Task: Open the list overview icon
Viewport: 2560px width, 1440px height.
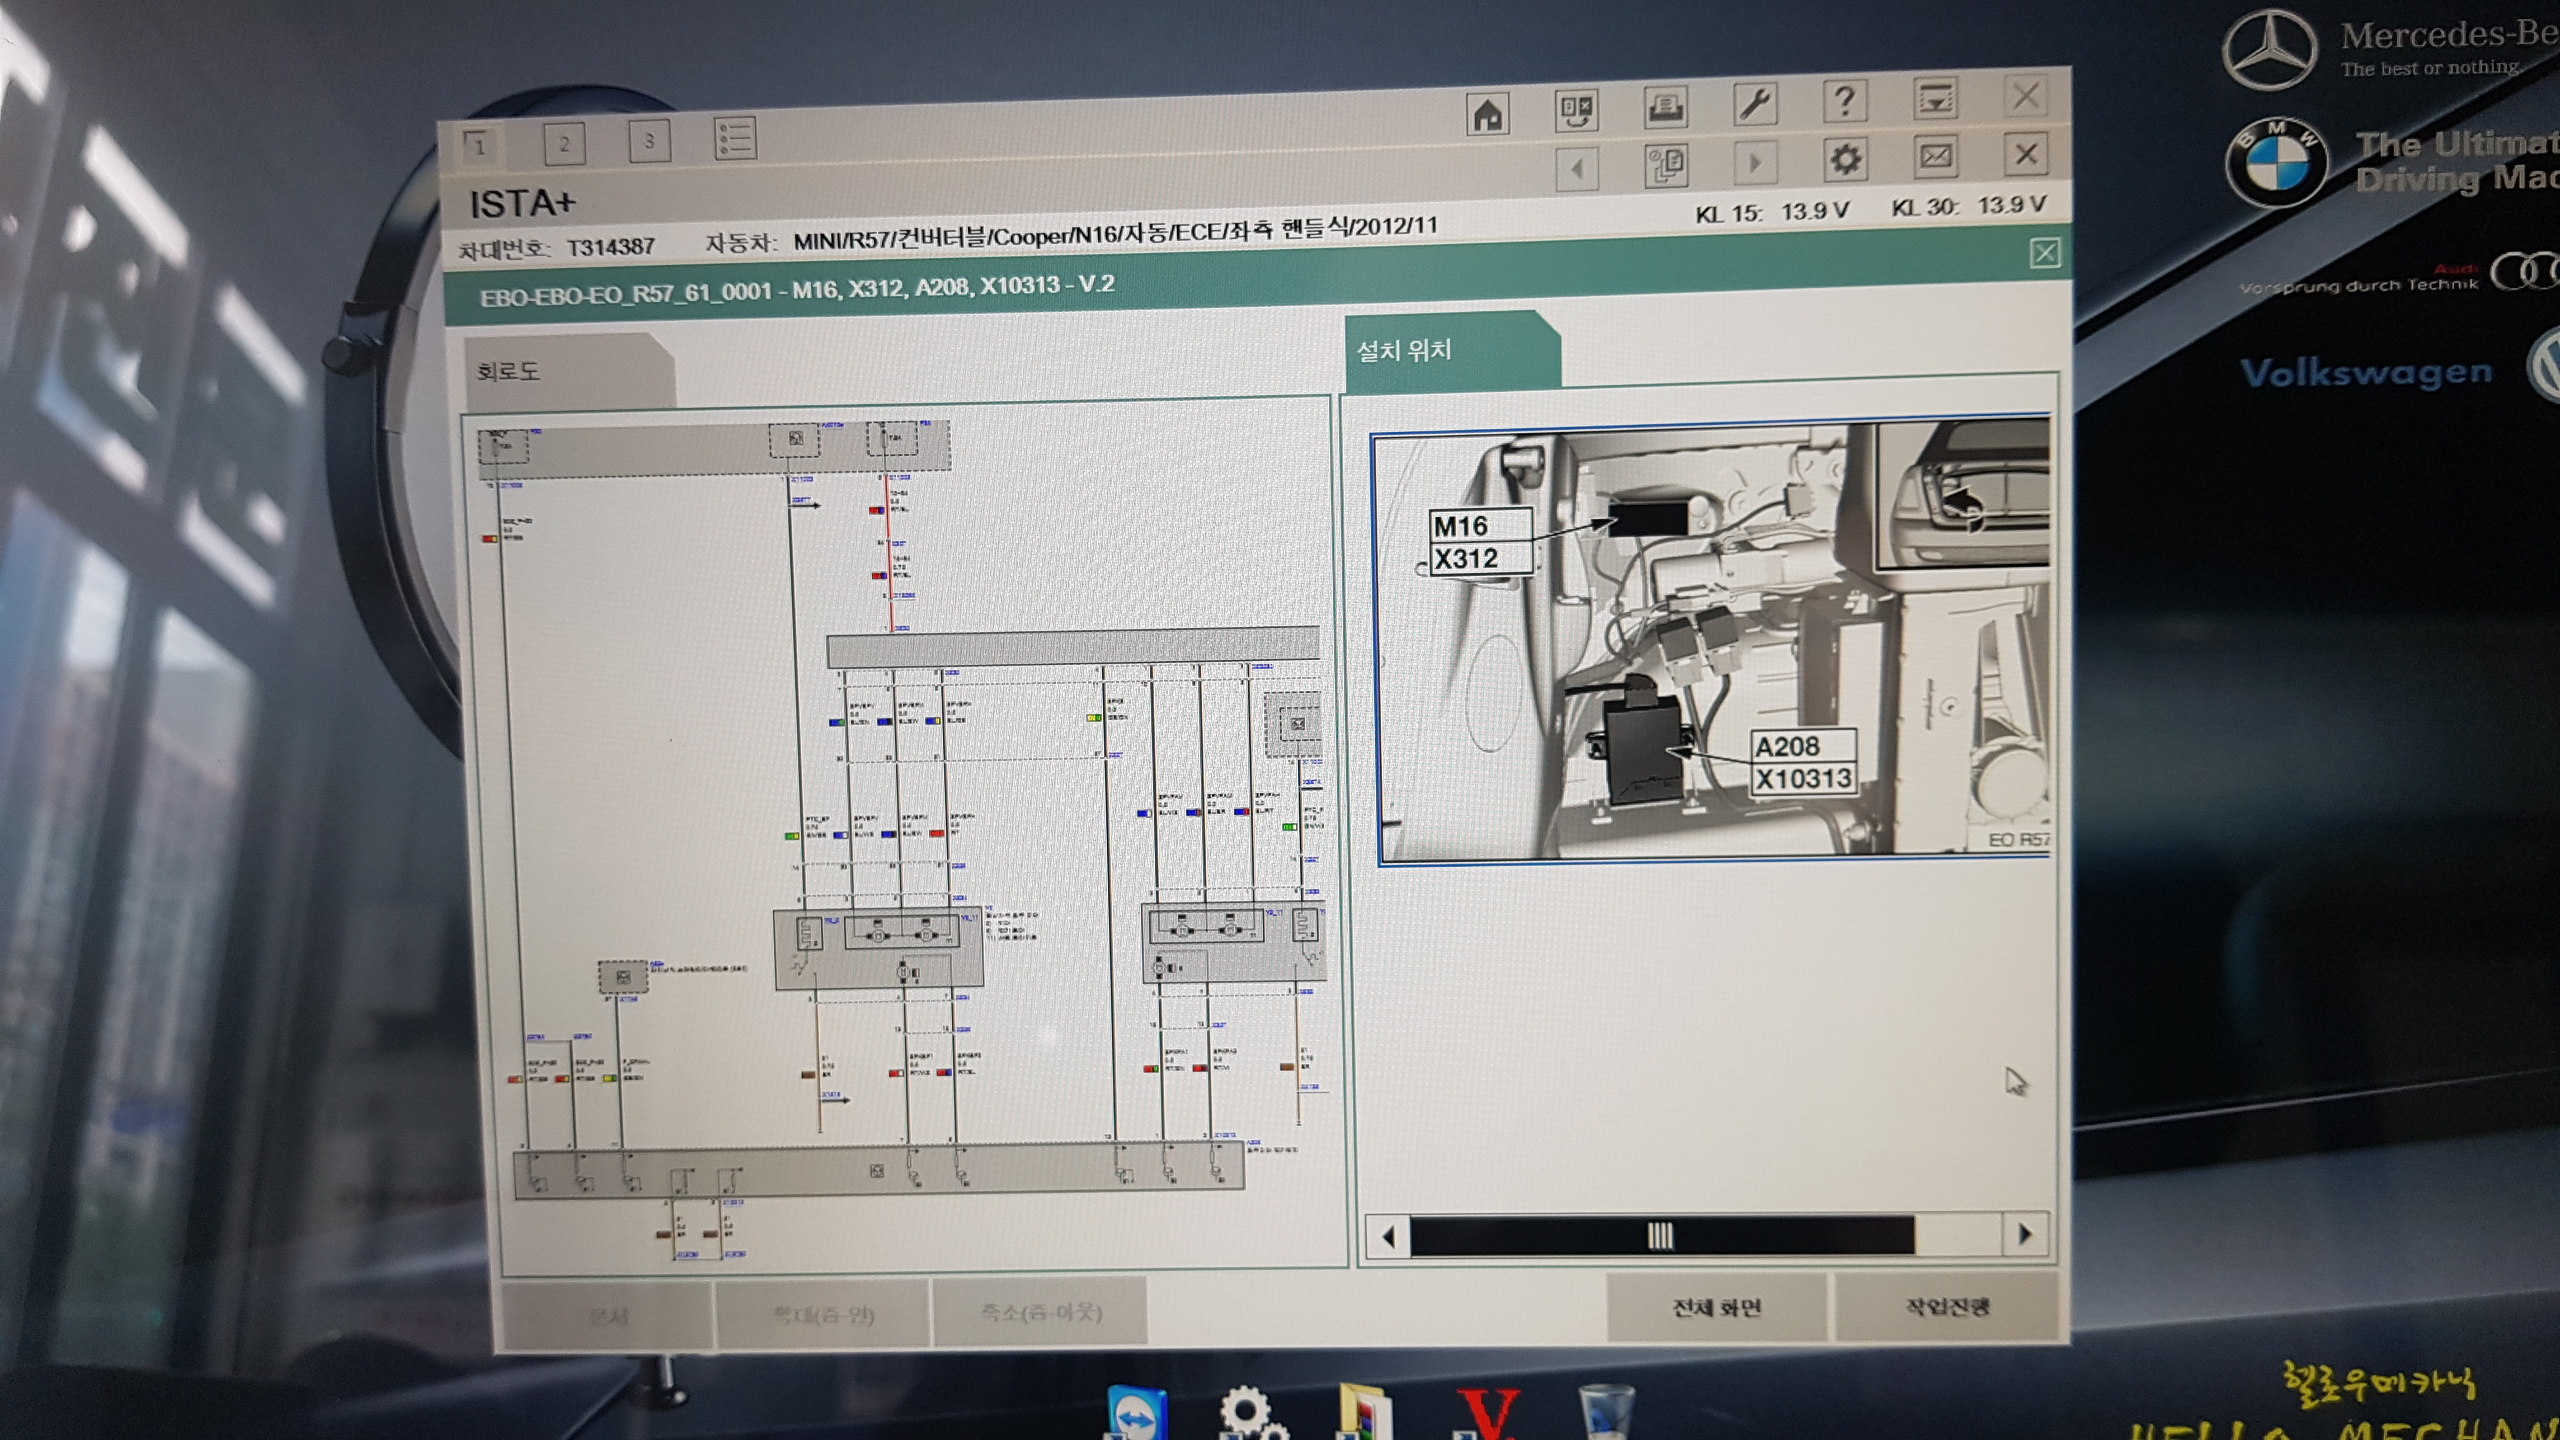Action: click(735, 139)
